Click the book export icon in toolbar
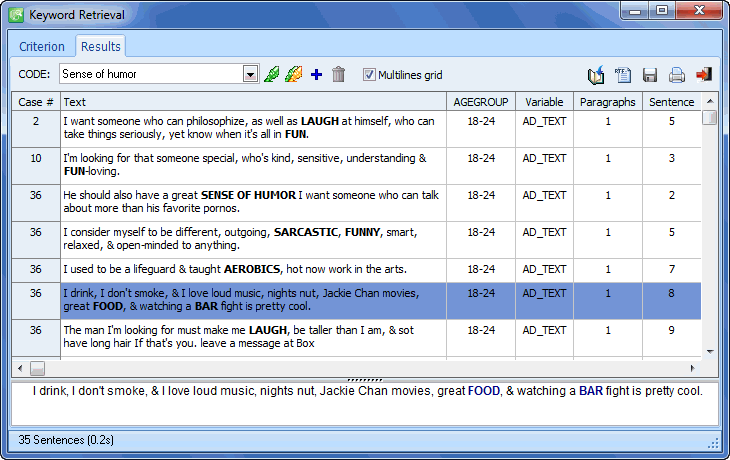 point(597,75)
